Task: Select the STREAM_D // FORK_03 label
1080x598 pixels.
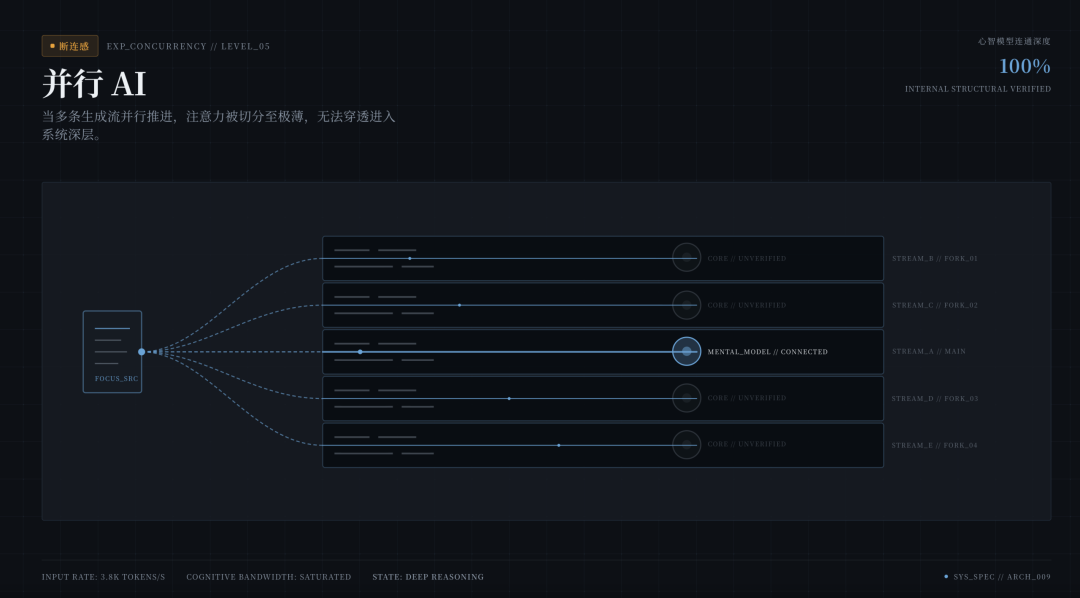Action: click(x=935, y=398)
